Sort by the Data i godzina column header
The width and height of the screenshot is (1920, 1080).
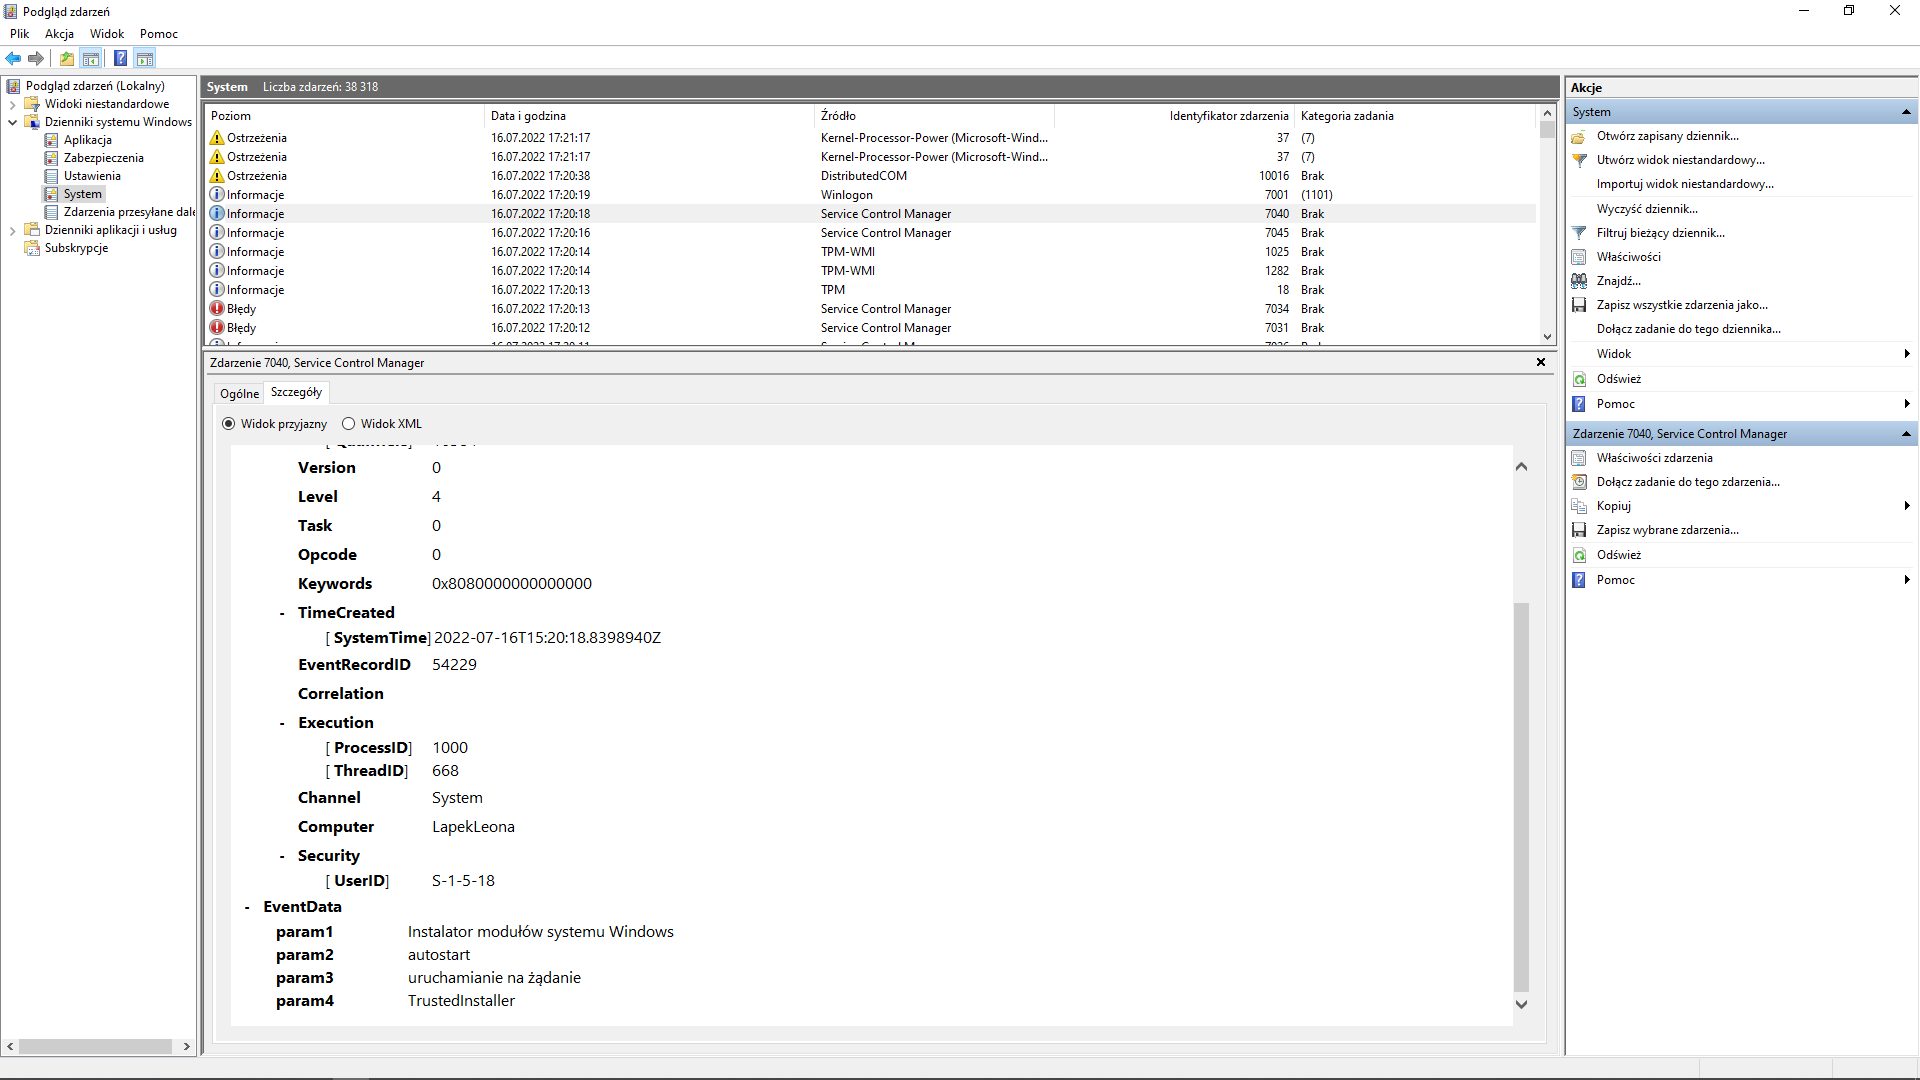[x=649, y=116]
